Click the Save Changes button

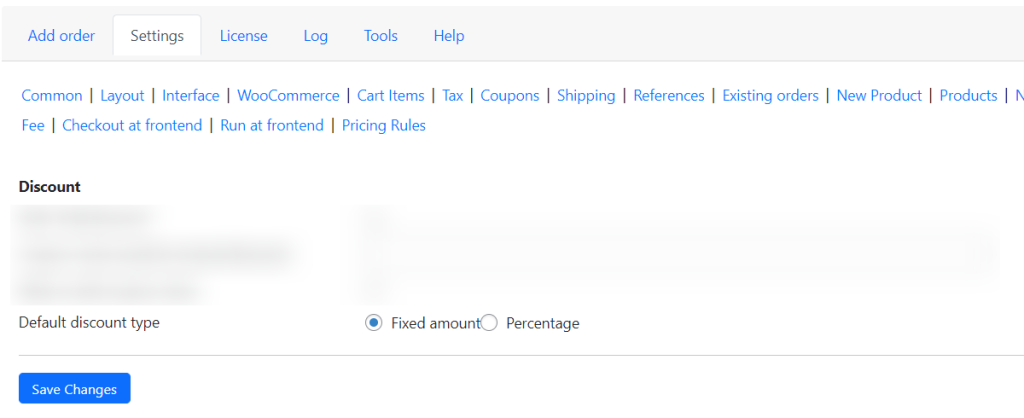pos(74,389)
